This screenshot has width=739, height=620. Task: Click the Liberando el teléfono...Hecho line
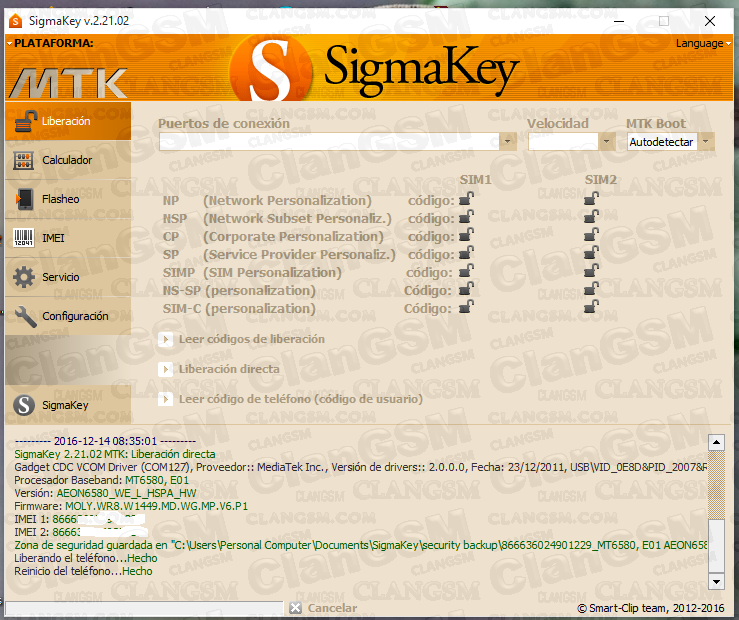(86, 558)
